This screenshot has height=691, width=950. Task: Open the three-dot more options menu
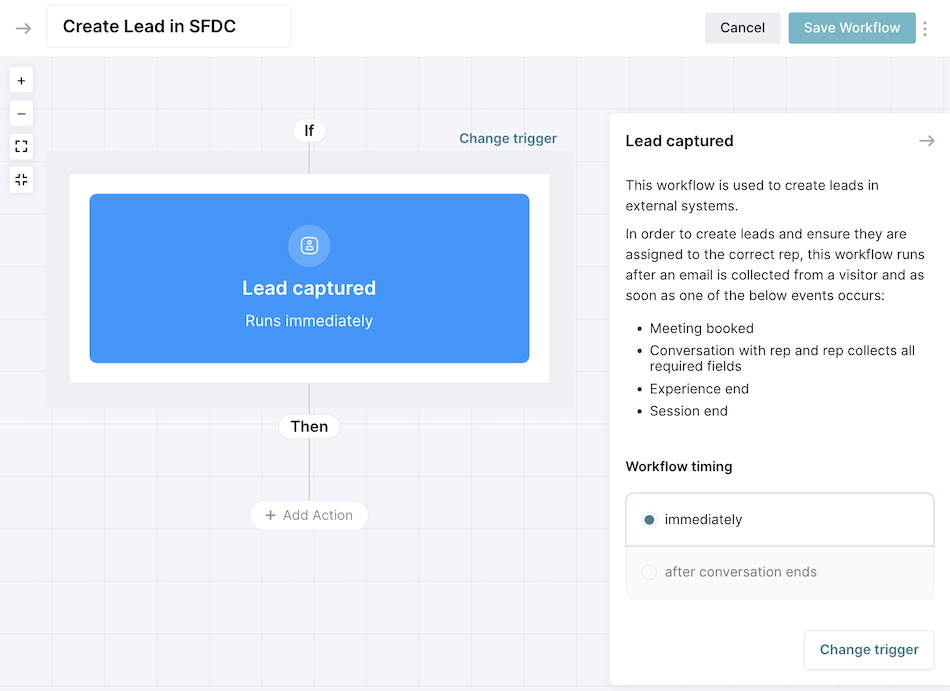pyautogui.click(x=925, y=28)
